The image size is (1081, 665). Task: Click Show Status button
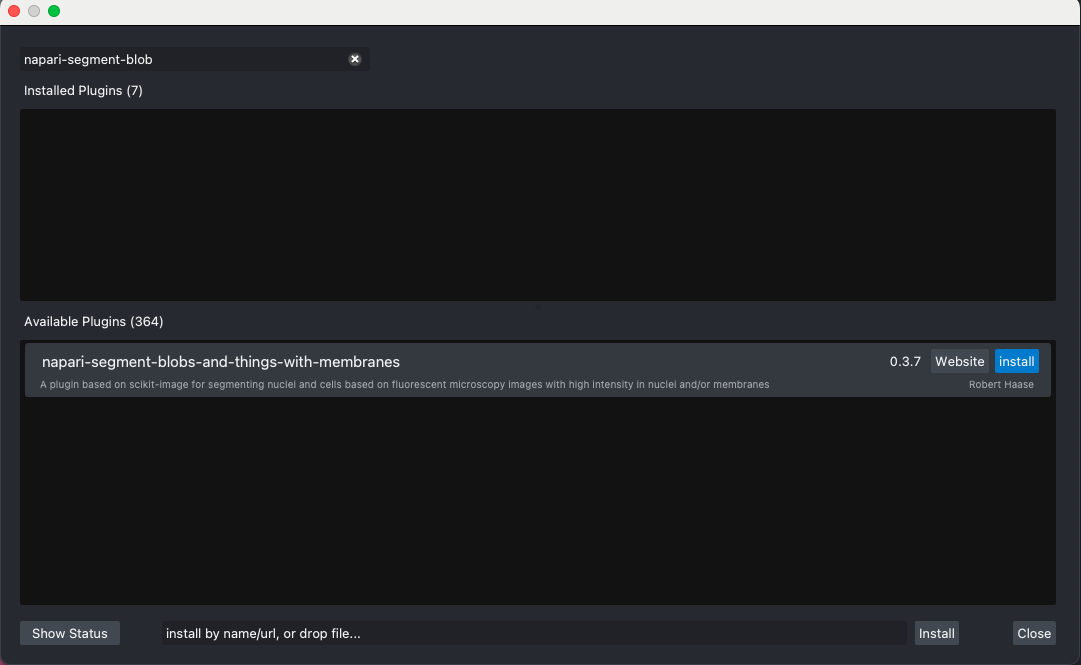click(x=70, y=633)
